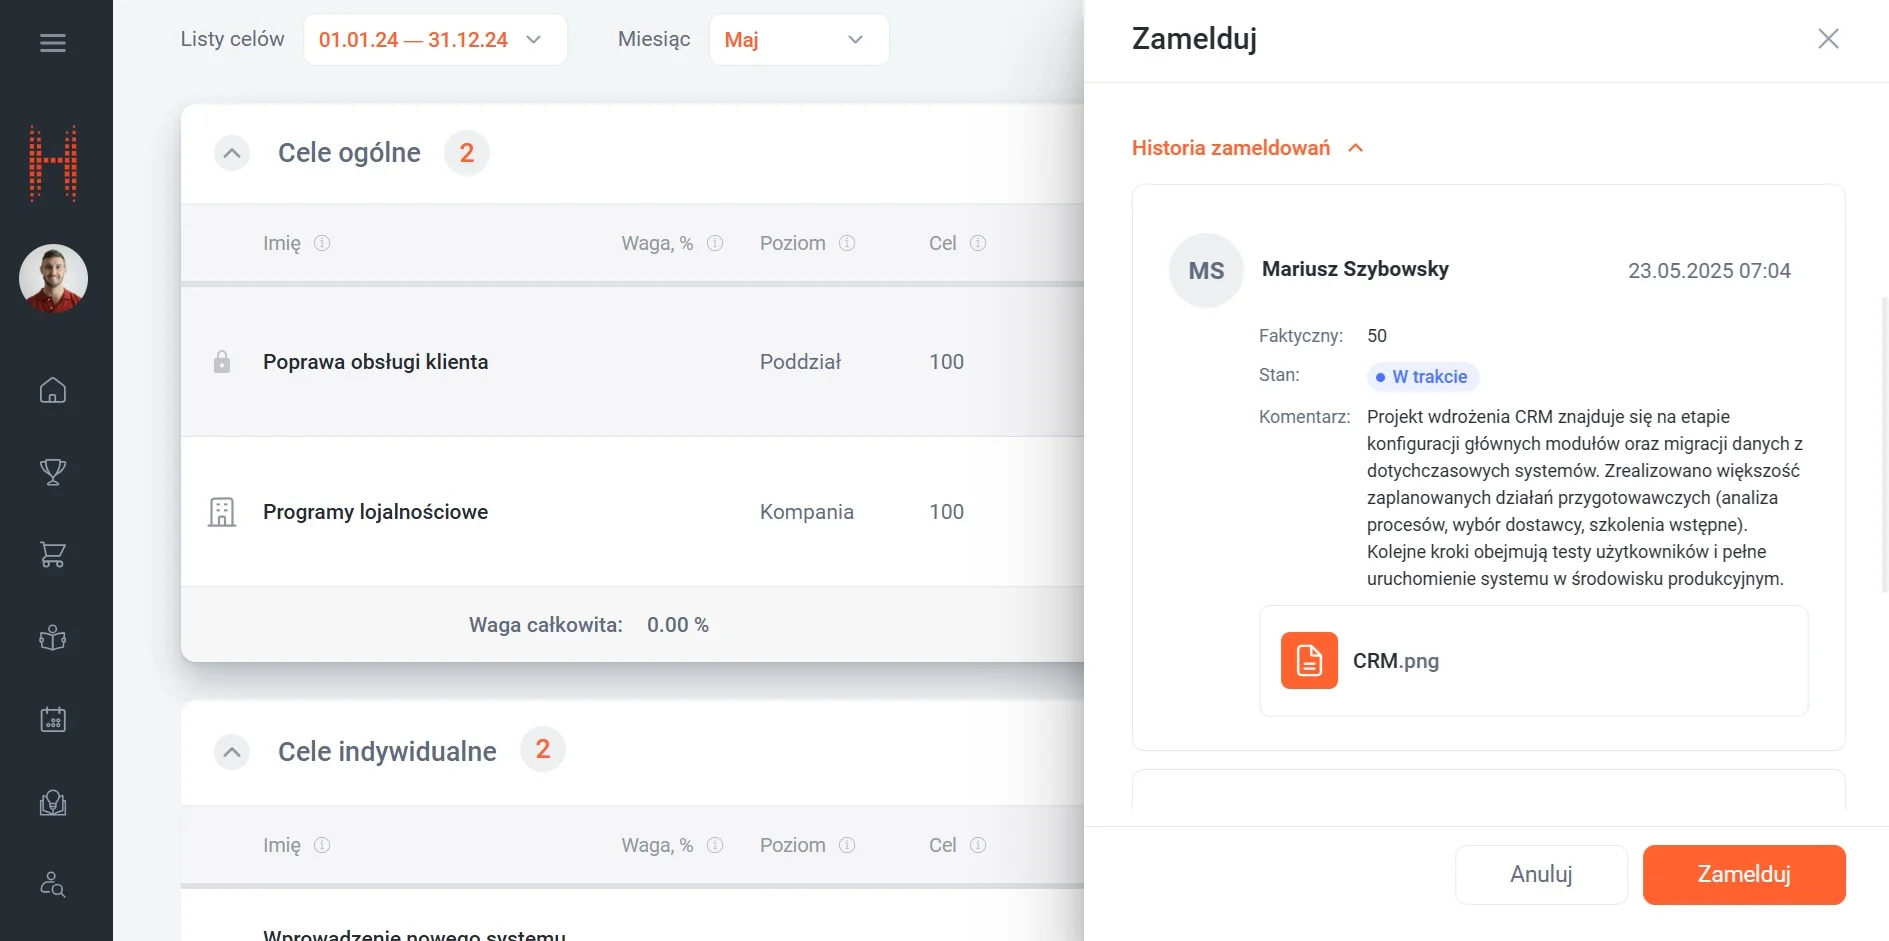Click the user profile avatar in the sidebar

[x=53, y=278]
